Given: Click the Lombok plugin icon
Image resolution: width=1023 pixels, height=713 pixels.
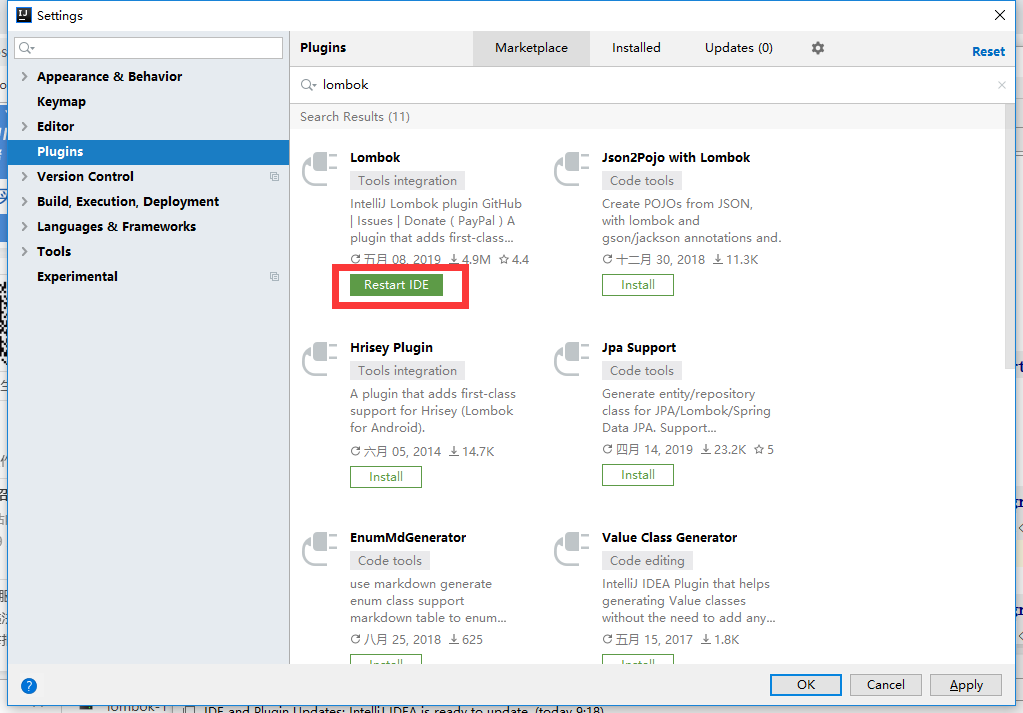Looking at the screenshot, I should [320, 168].
